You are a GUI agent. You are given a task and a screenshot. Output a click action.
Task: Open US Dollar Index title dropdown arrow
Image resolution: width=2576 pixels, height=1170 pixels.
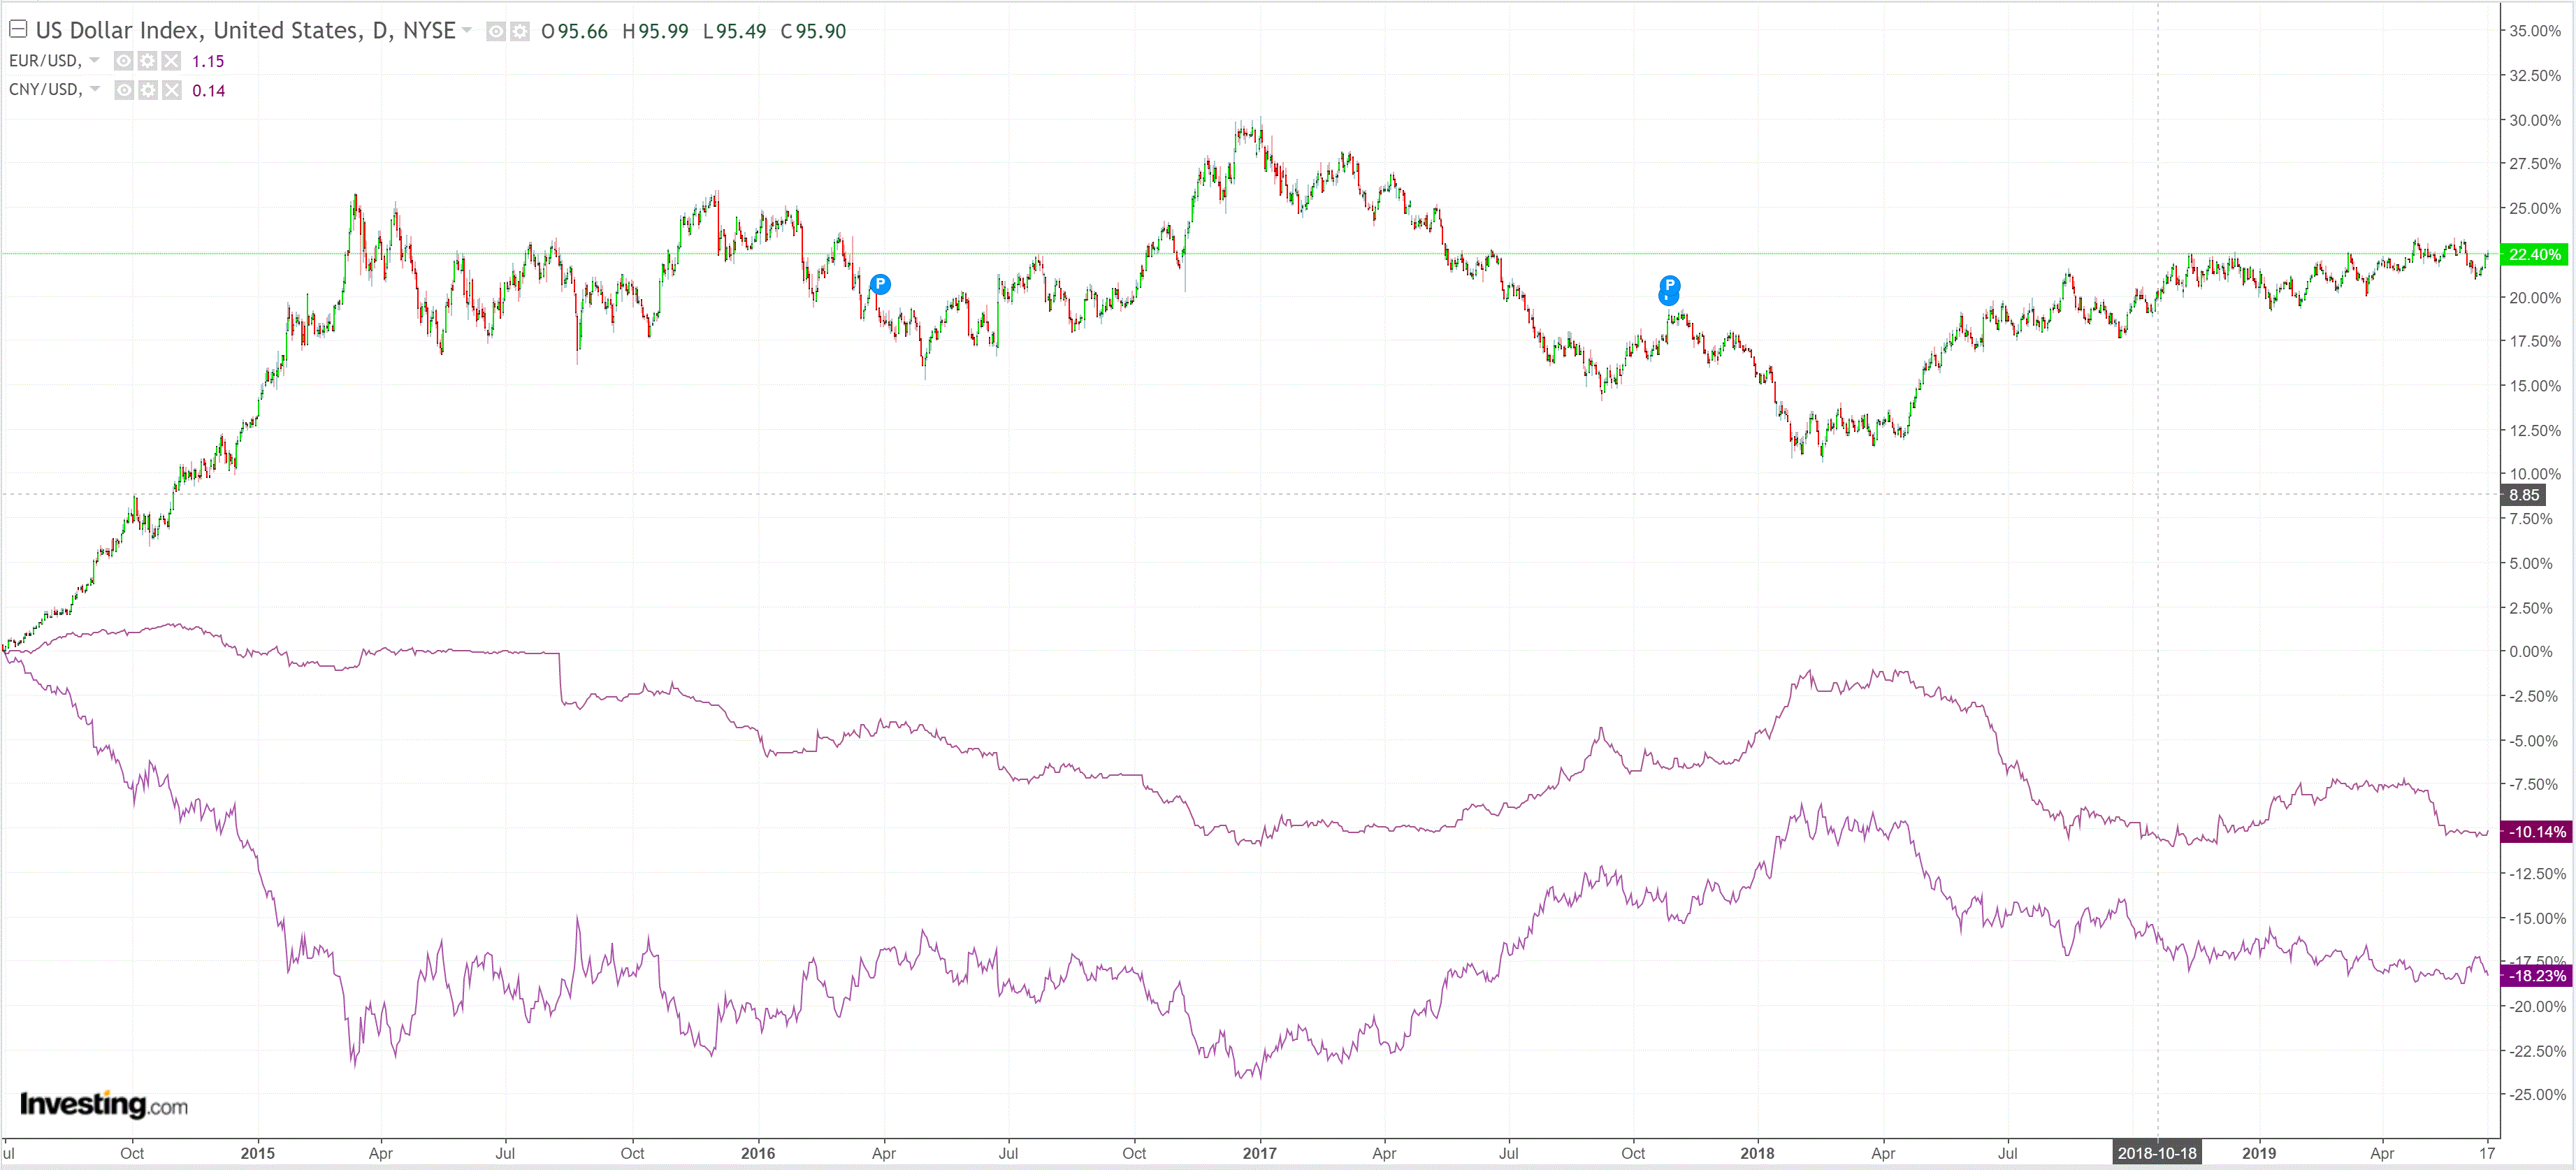(467, 31)
